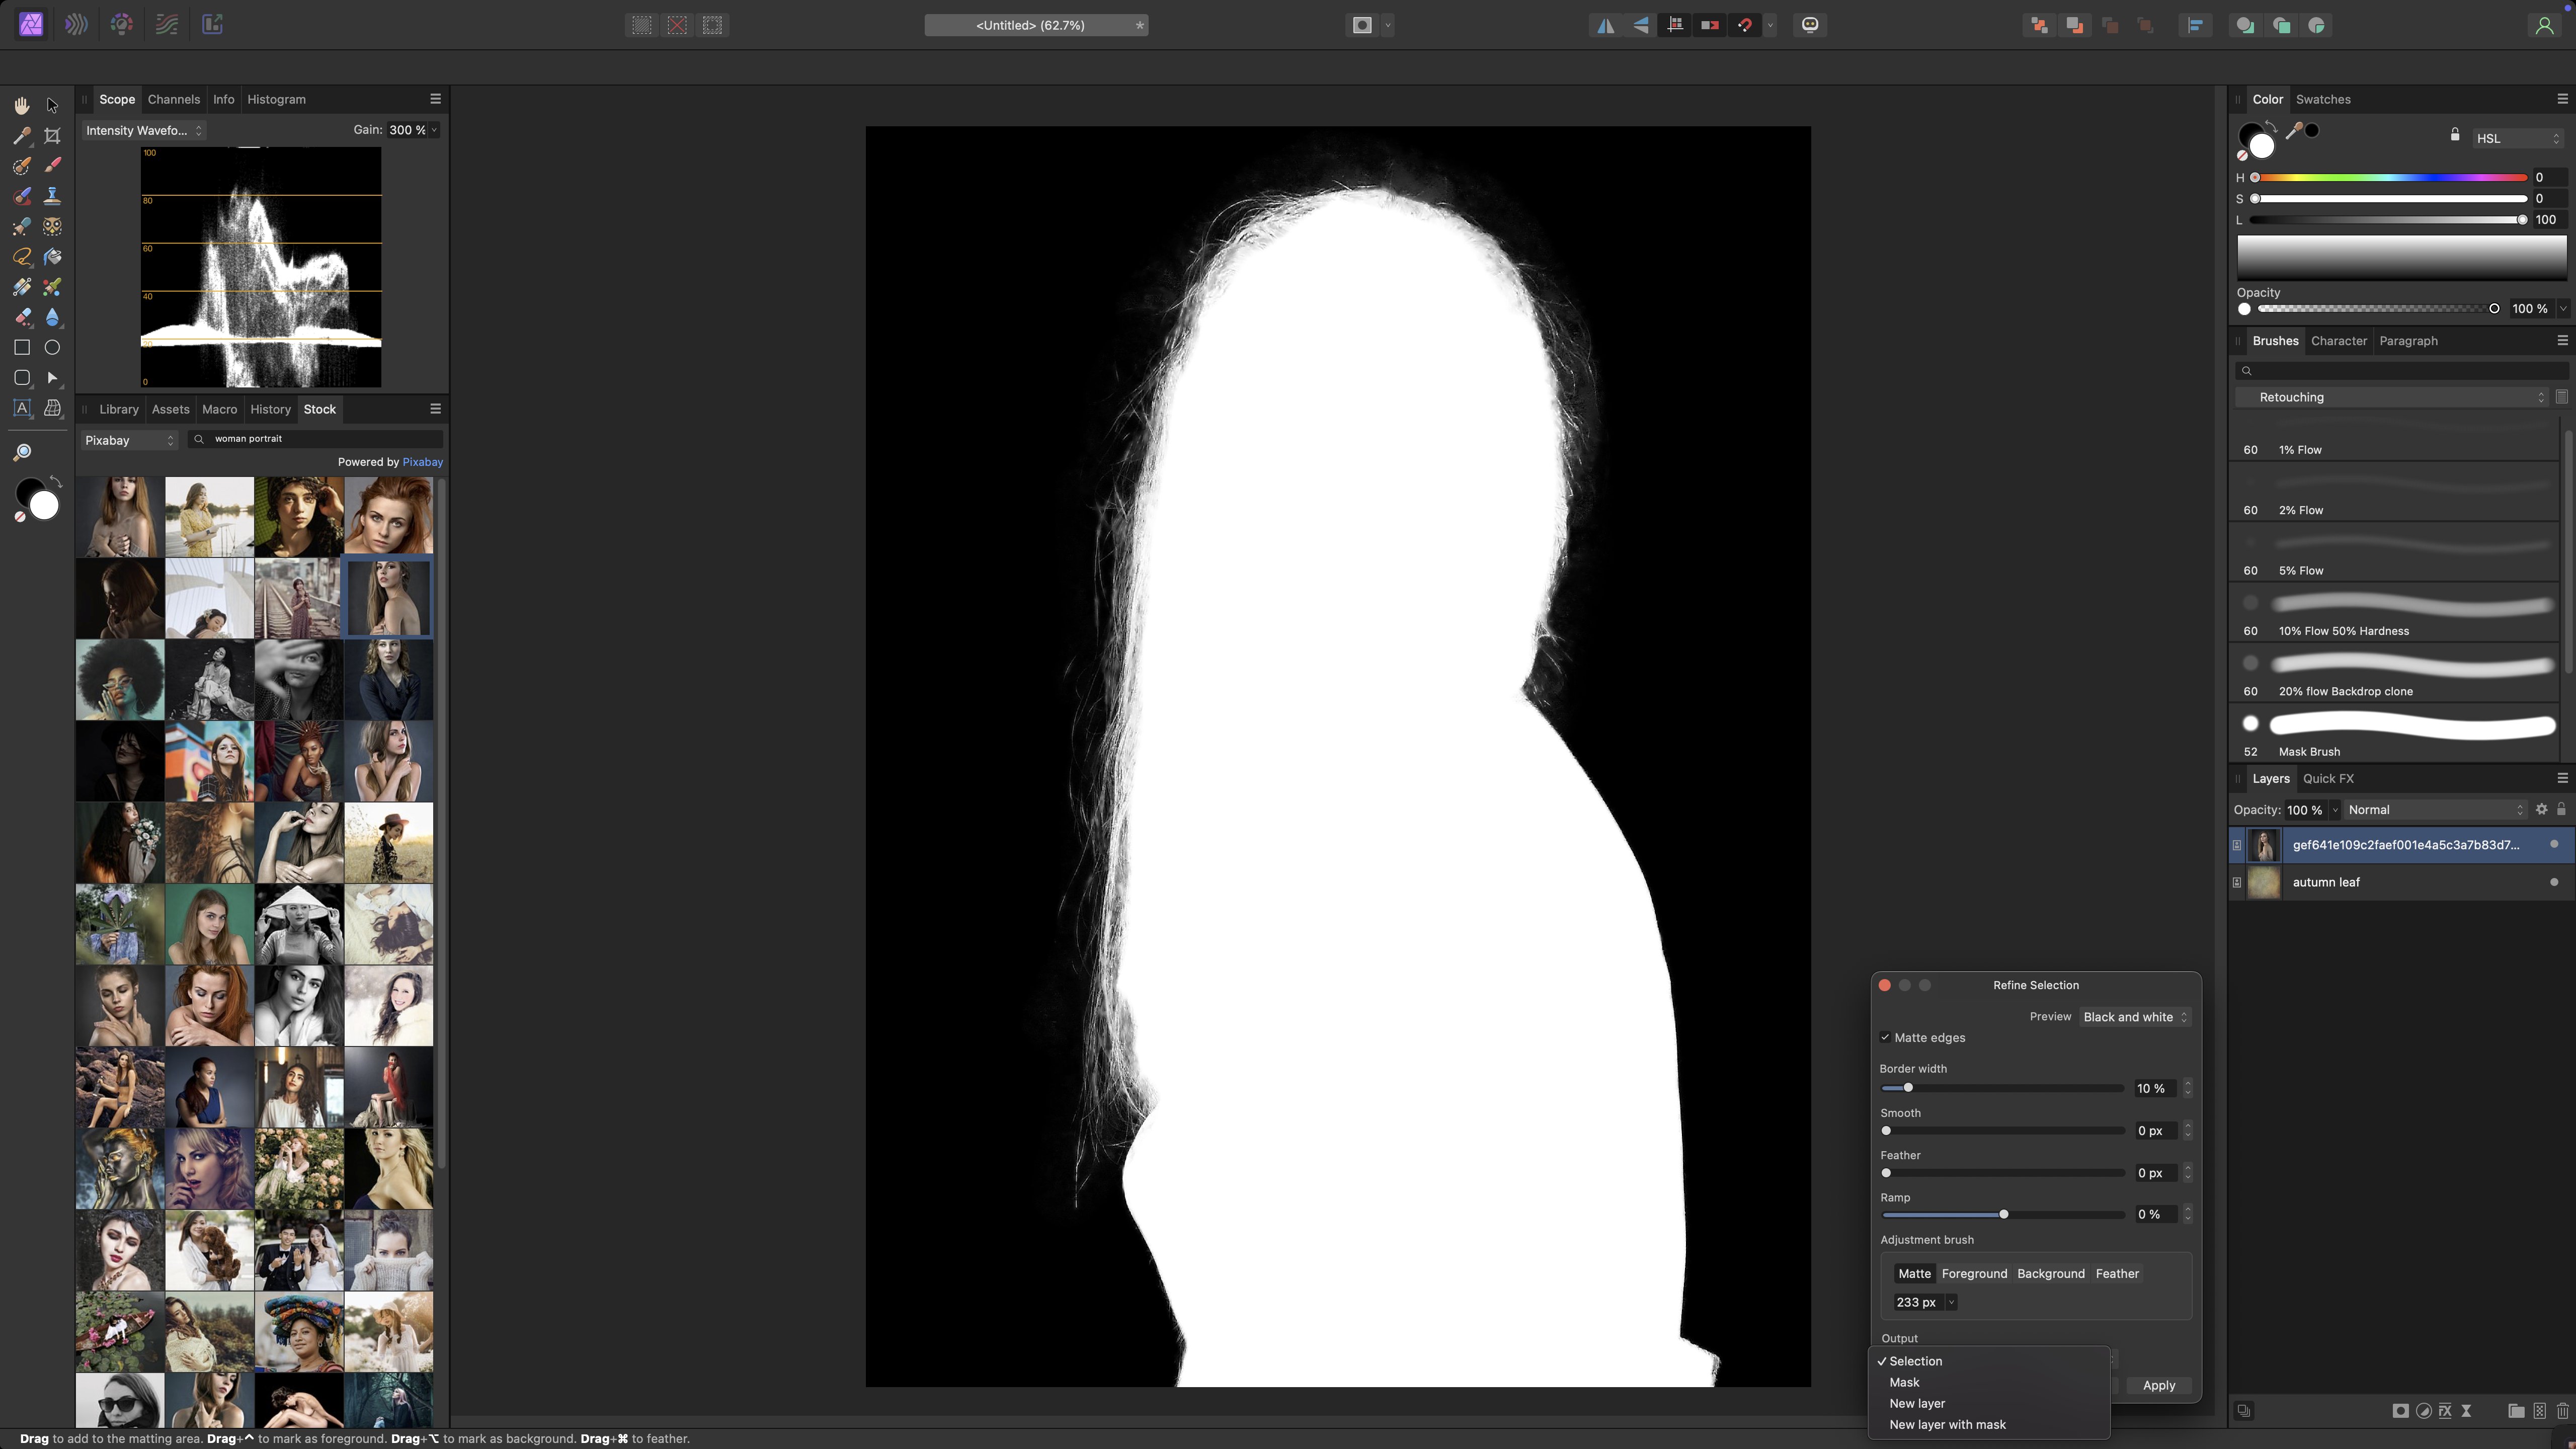Open the HSL color model dropdown
The width and height of the screenshot is (2576, 1449).
(x=2518, y=138)
